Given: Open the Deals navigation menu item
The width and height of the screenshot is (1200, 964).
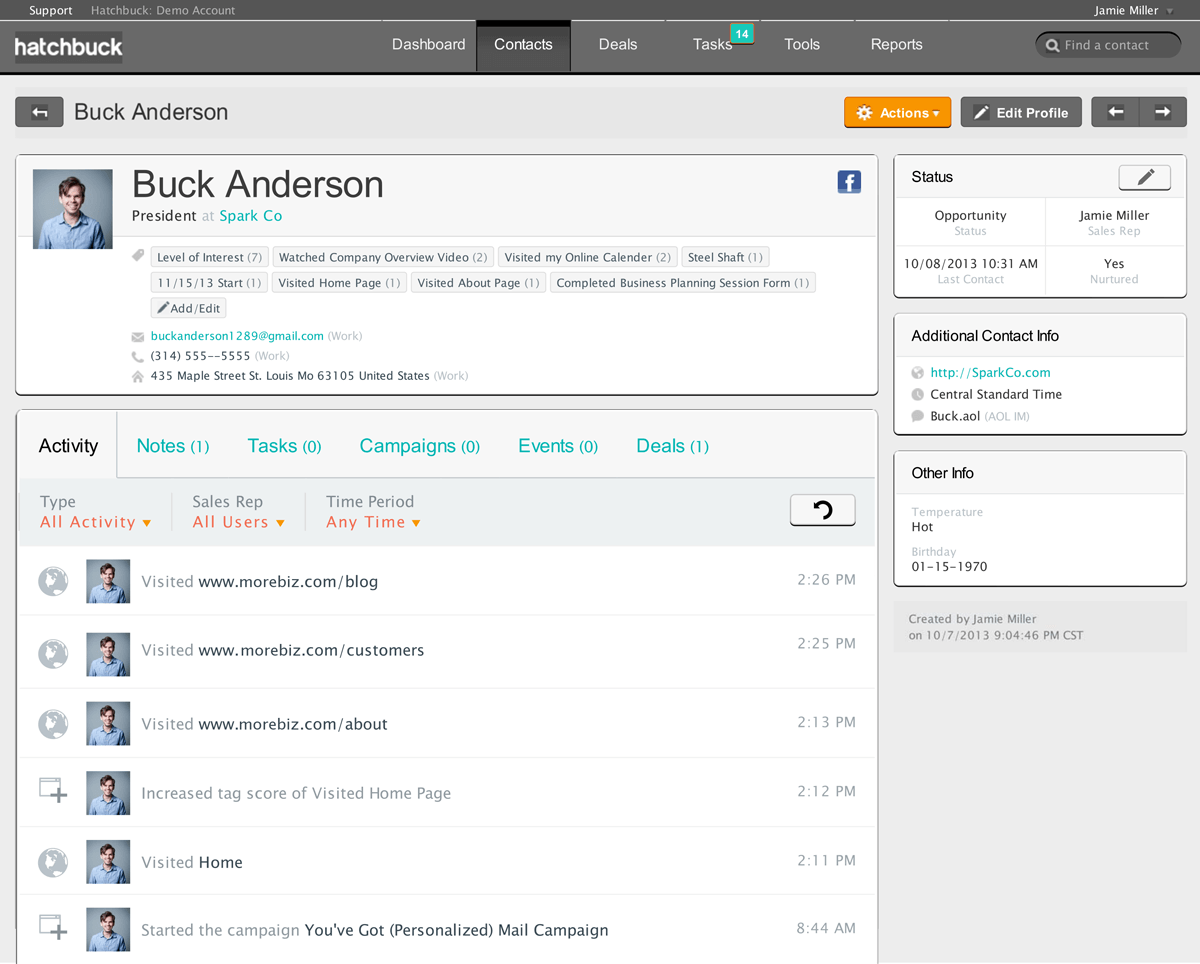Looking at the screenshot, I should pos(617,44).
